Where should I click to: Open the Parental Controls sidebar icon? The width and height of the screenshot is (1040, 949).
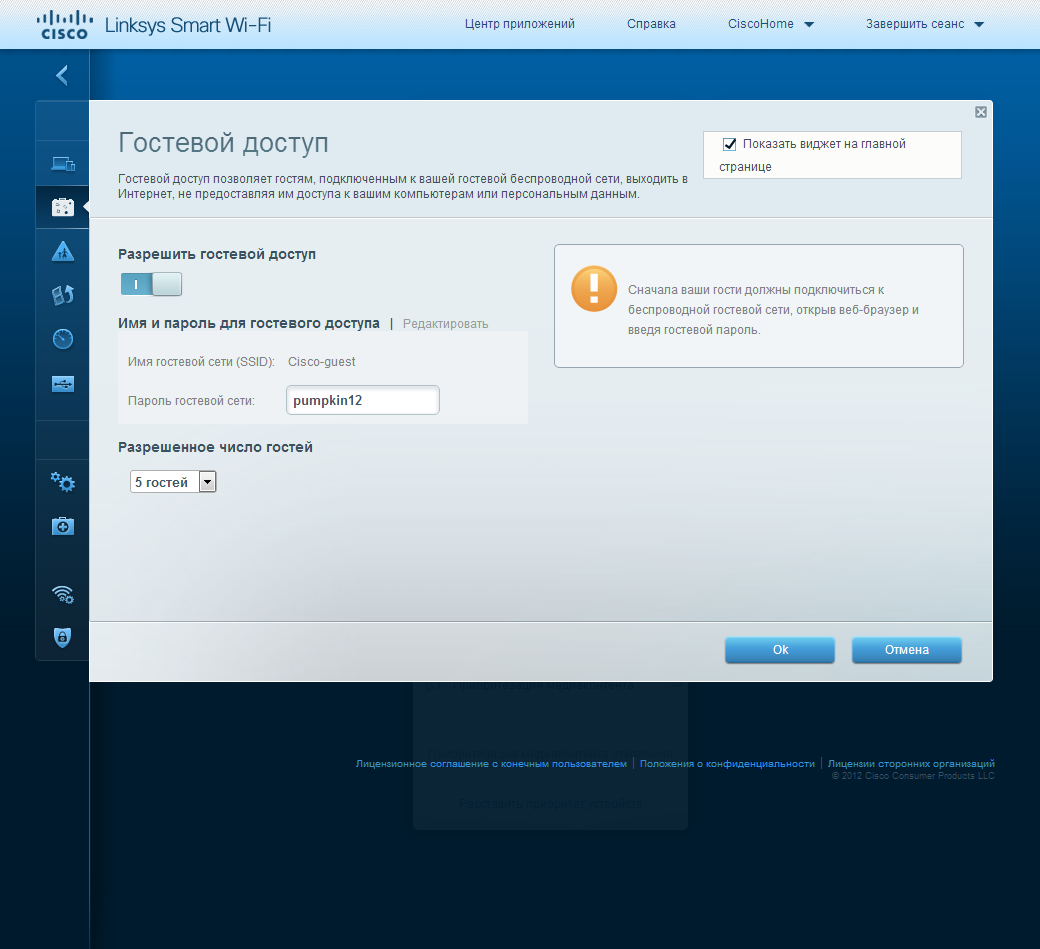coord(63,251)
